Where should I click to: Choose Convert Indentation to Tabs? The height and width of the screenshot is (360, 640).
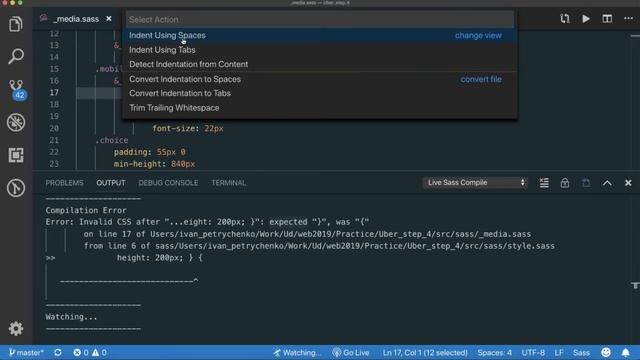coord(320,93)
